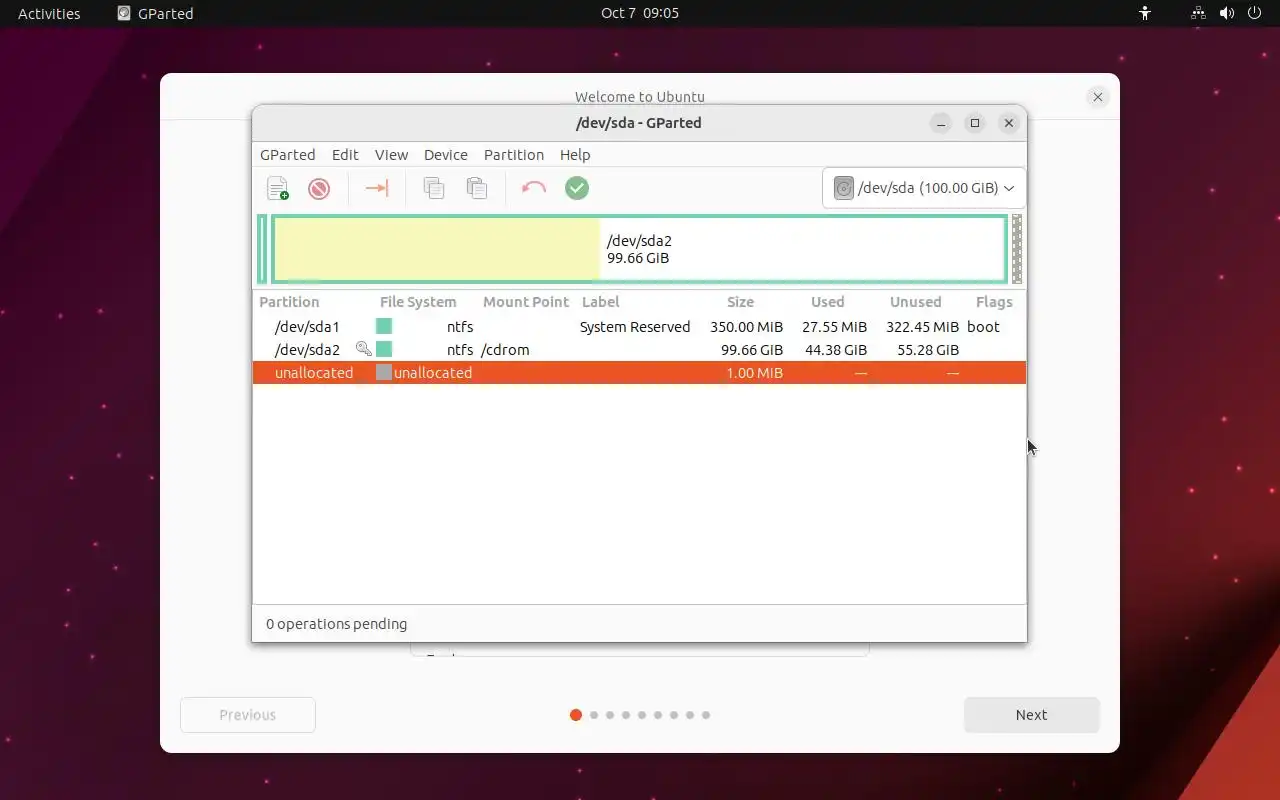1280x800 pixels.
Task: Click the File System column header
Action: click(x=418, y=302)
